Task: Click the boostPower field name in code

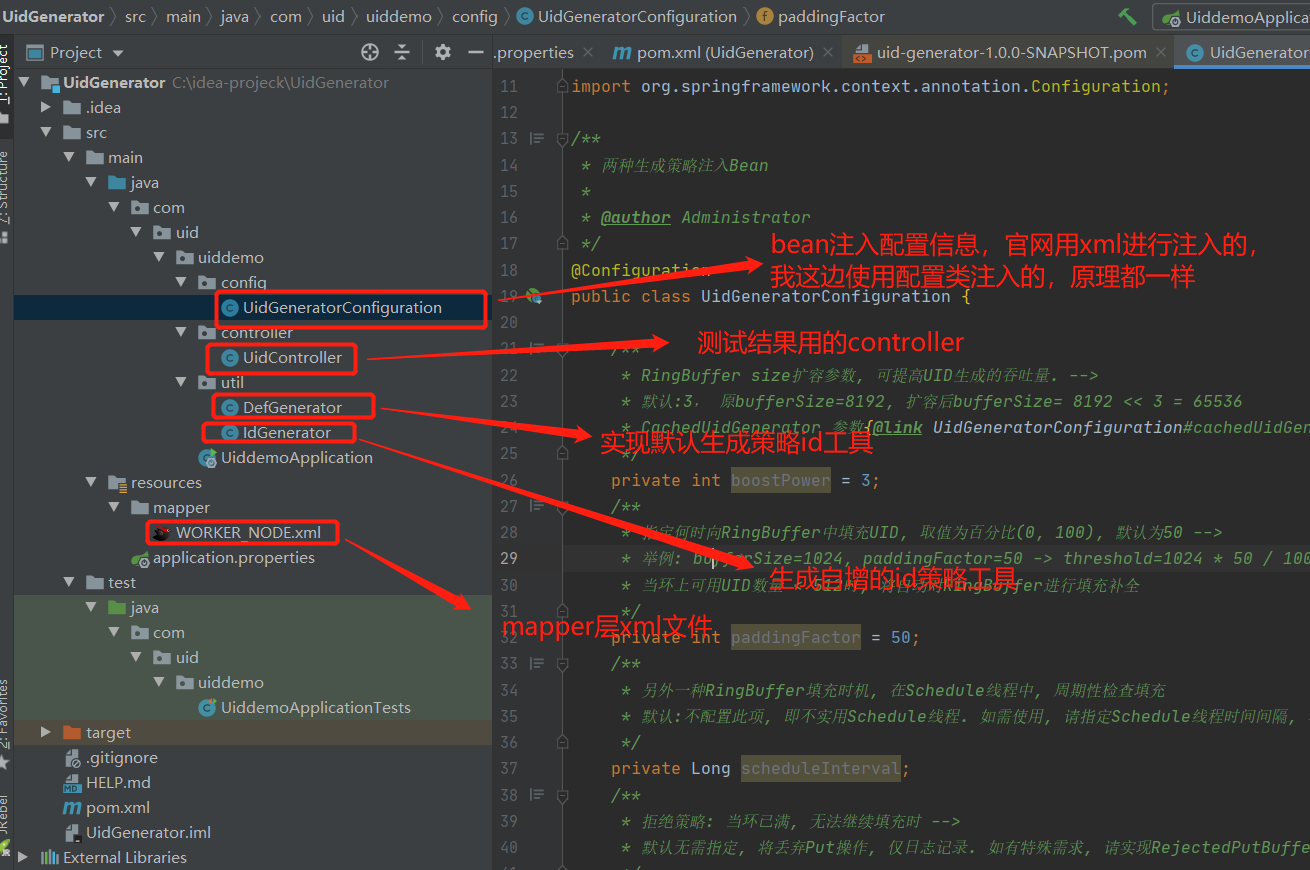Action: click(780, 480)
